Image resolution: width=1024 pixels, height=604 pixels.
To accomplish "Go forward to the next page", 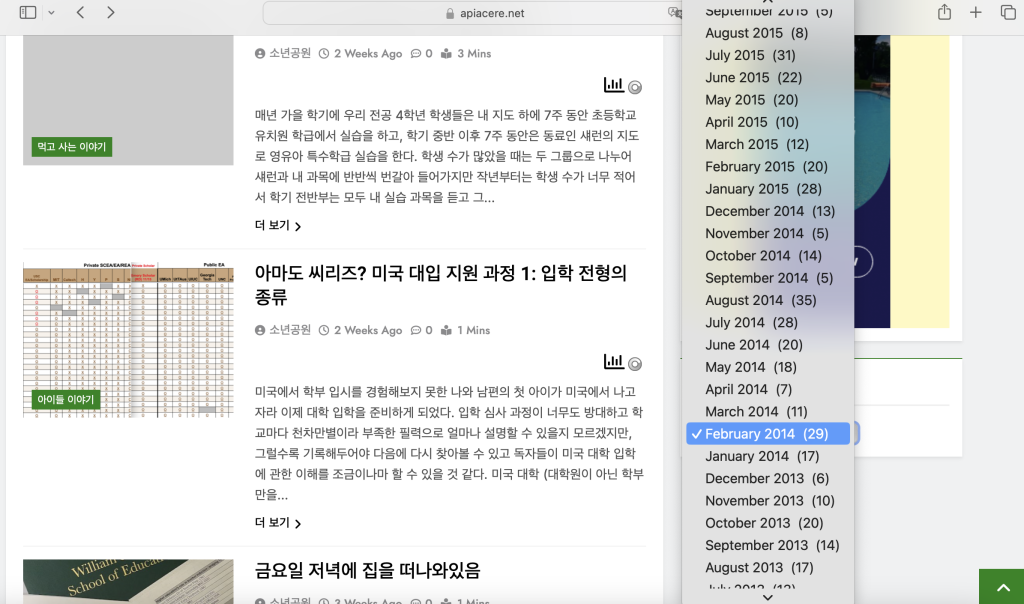I will 110,12.
